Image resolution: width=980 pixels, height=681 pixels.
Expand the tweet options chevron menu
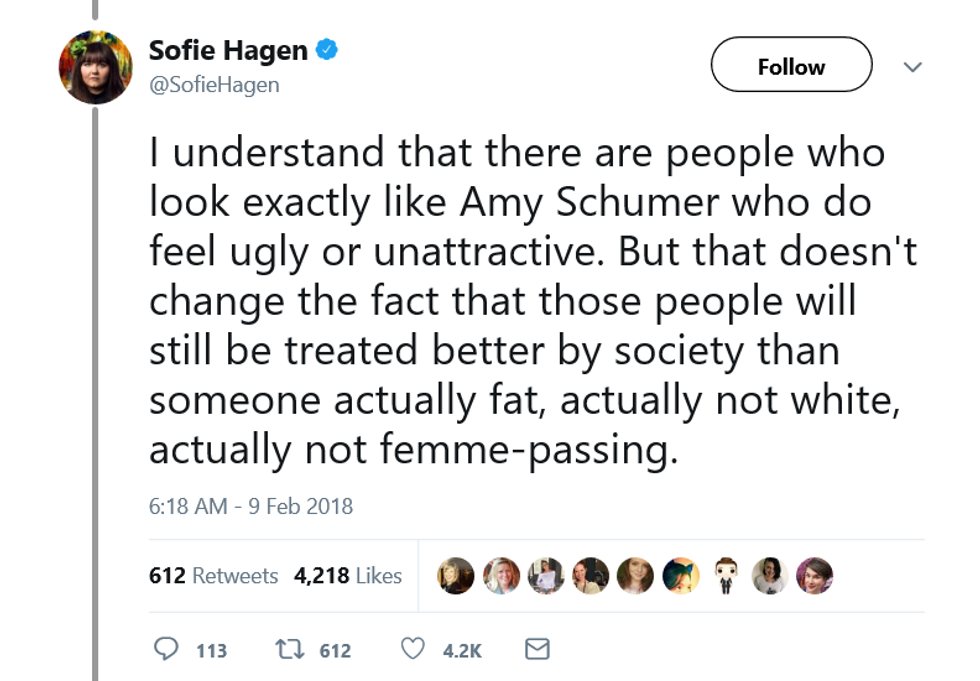tap(911, 67)
